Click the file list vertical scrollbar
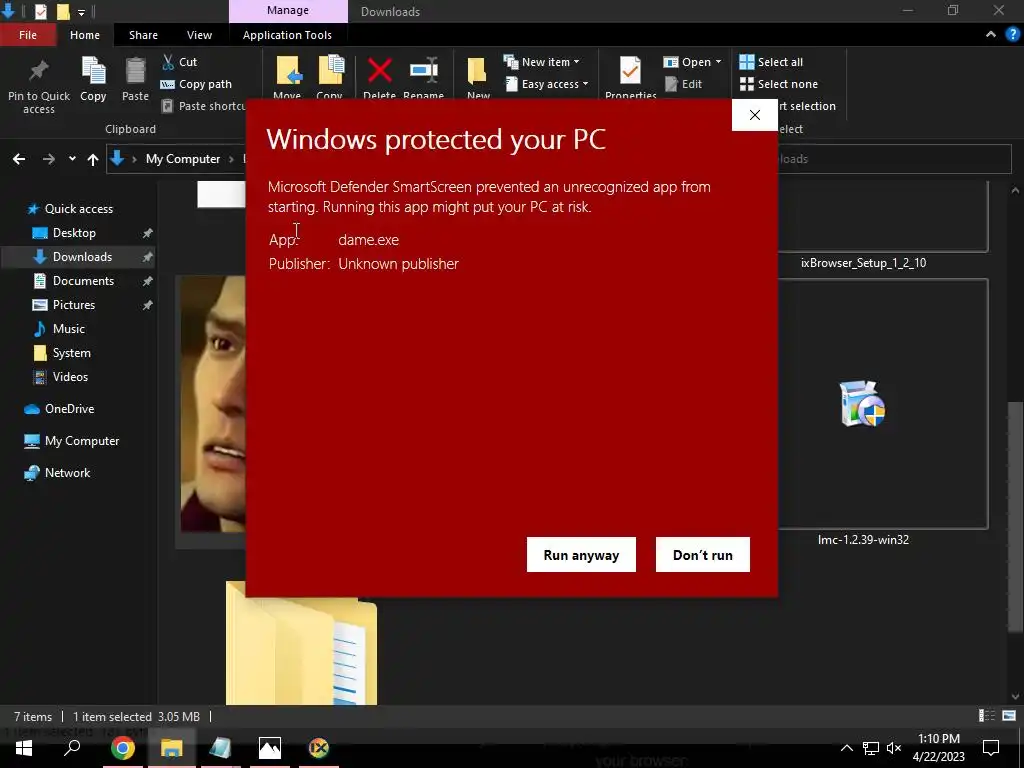The width and height of the screenshot is (1024, 768). (1015, 516)
